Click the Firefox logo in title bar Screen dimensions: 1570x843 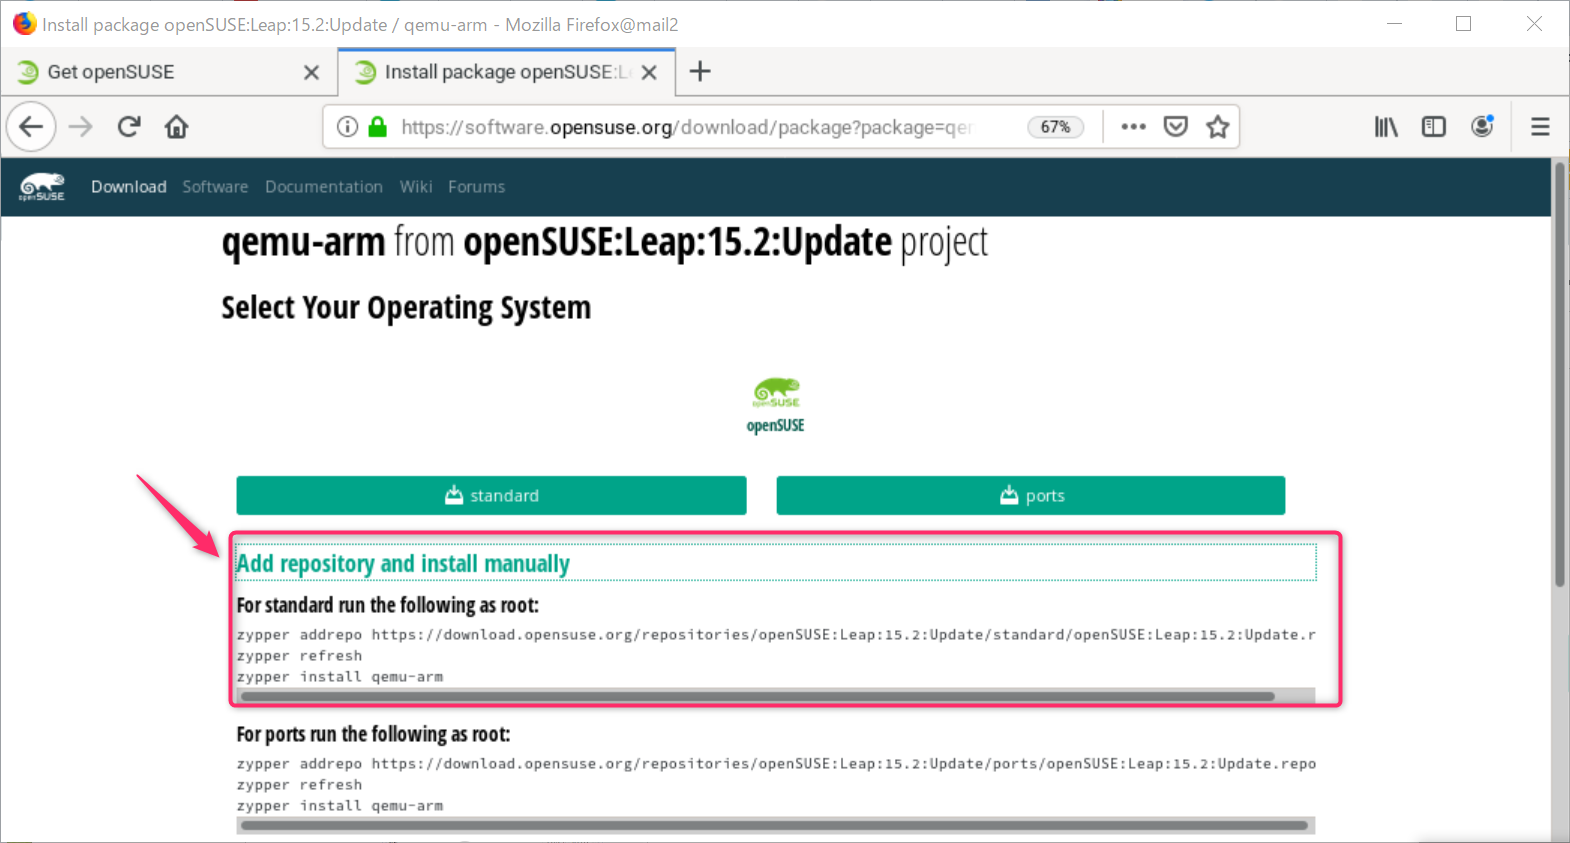[24, 23]
